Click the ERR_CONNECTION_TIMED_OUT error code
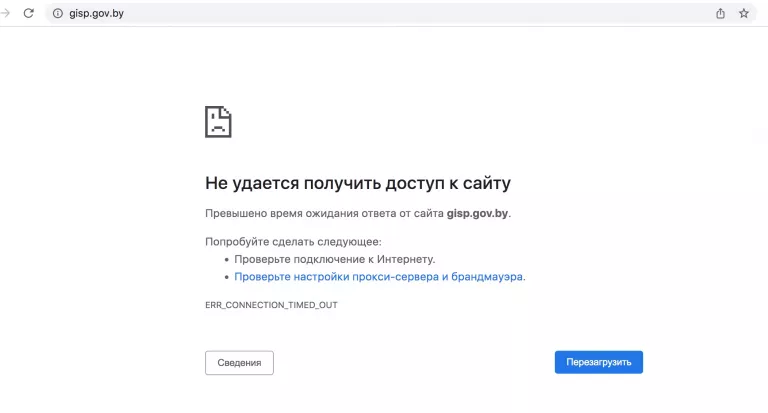The image size is (768, 413). click(x=271, y=304)
